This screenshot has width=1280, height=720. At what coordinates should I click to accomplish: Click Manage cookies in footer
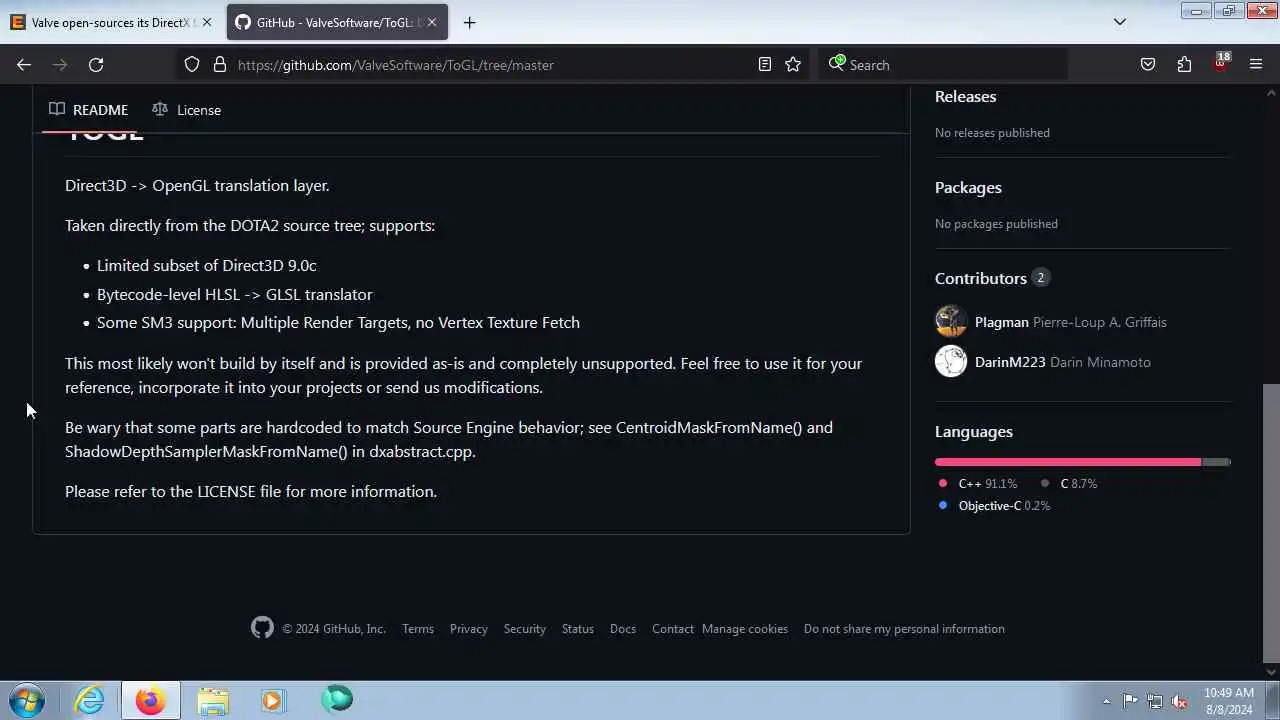pyautogui.click(x=745, y=629)
